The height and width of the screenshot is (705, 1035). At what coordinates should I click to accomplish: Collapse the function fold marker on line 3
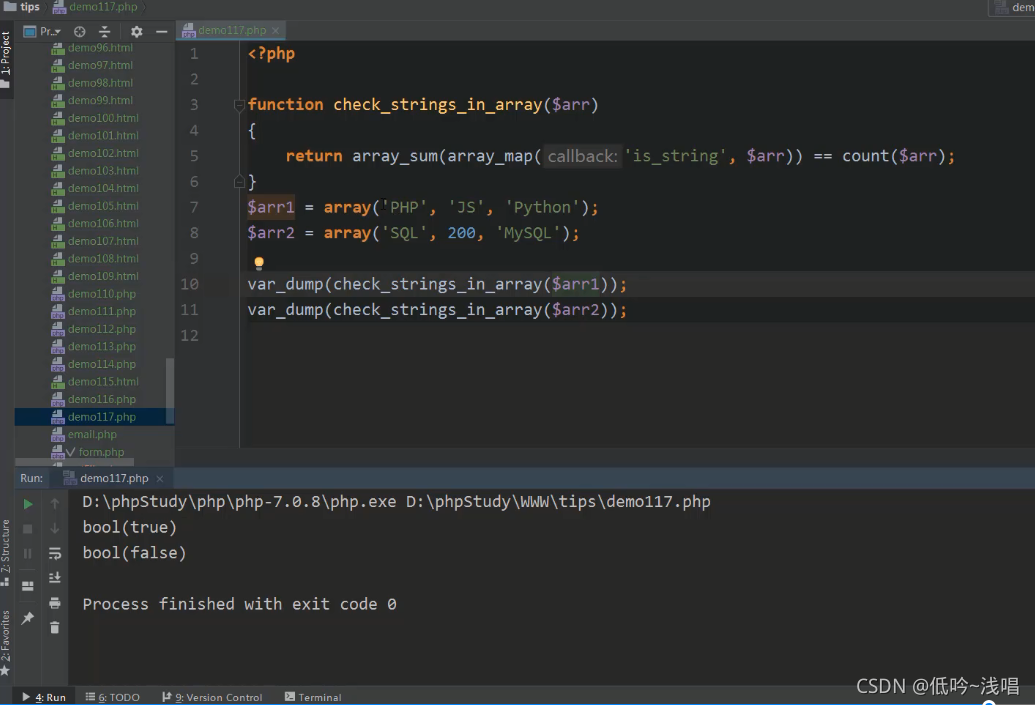pos(239,105)
